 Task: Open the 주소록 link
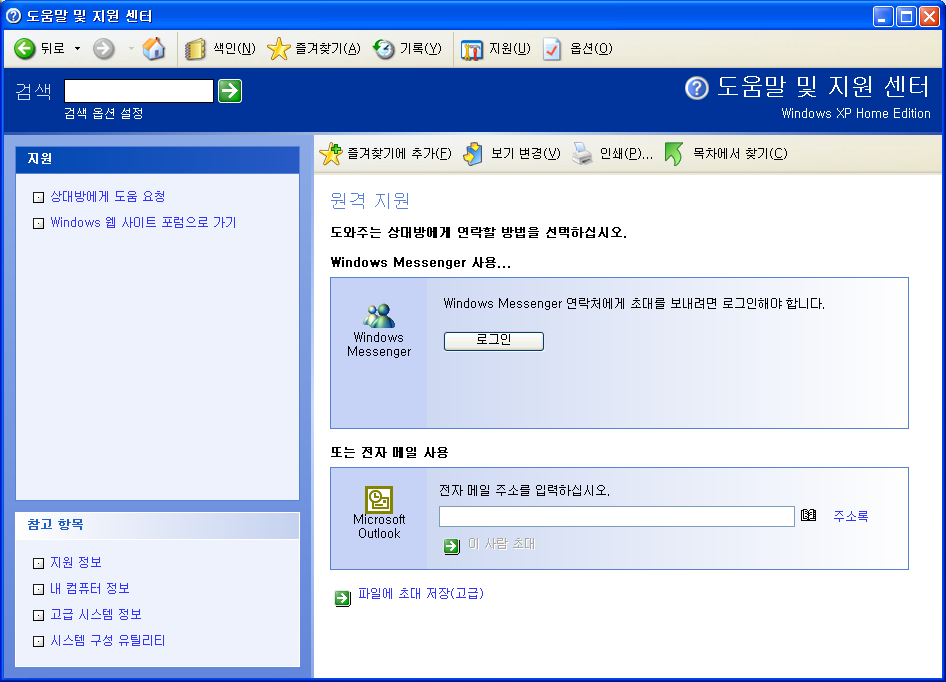(851, 516)
